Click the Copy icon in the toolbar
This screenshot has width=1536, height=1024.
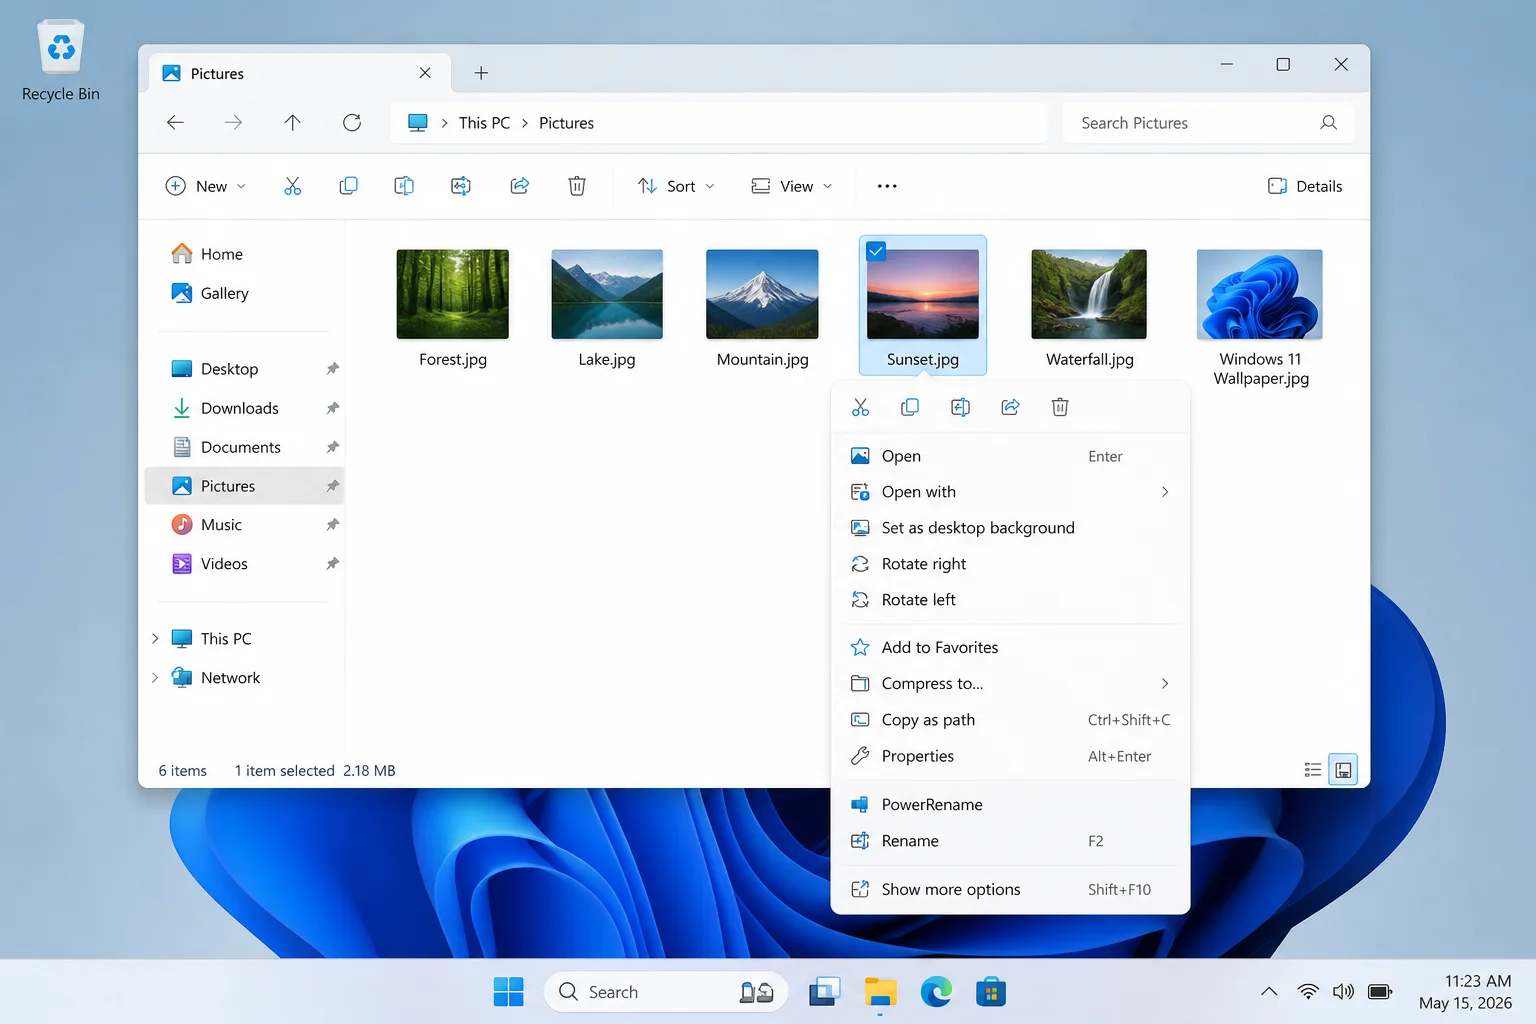tap(348, 186)
